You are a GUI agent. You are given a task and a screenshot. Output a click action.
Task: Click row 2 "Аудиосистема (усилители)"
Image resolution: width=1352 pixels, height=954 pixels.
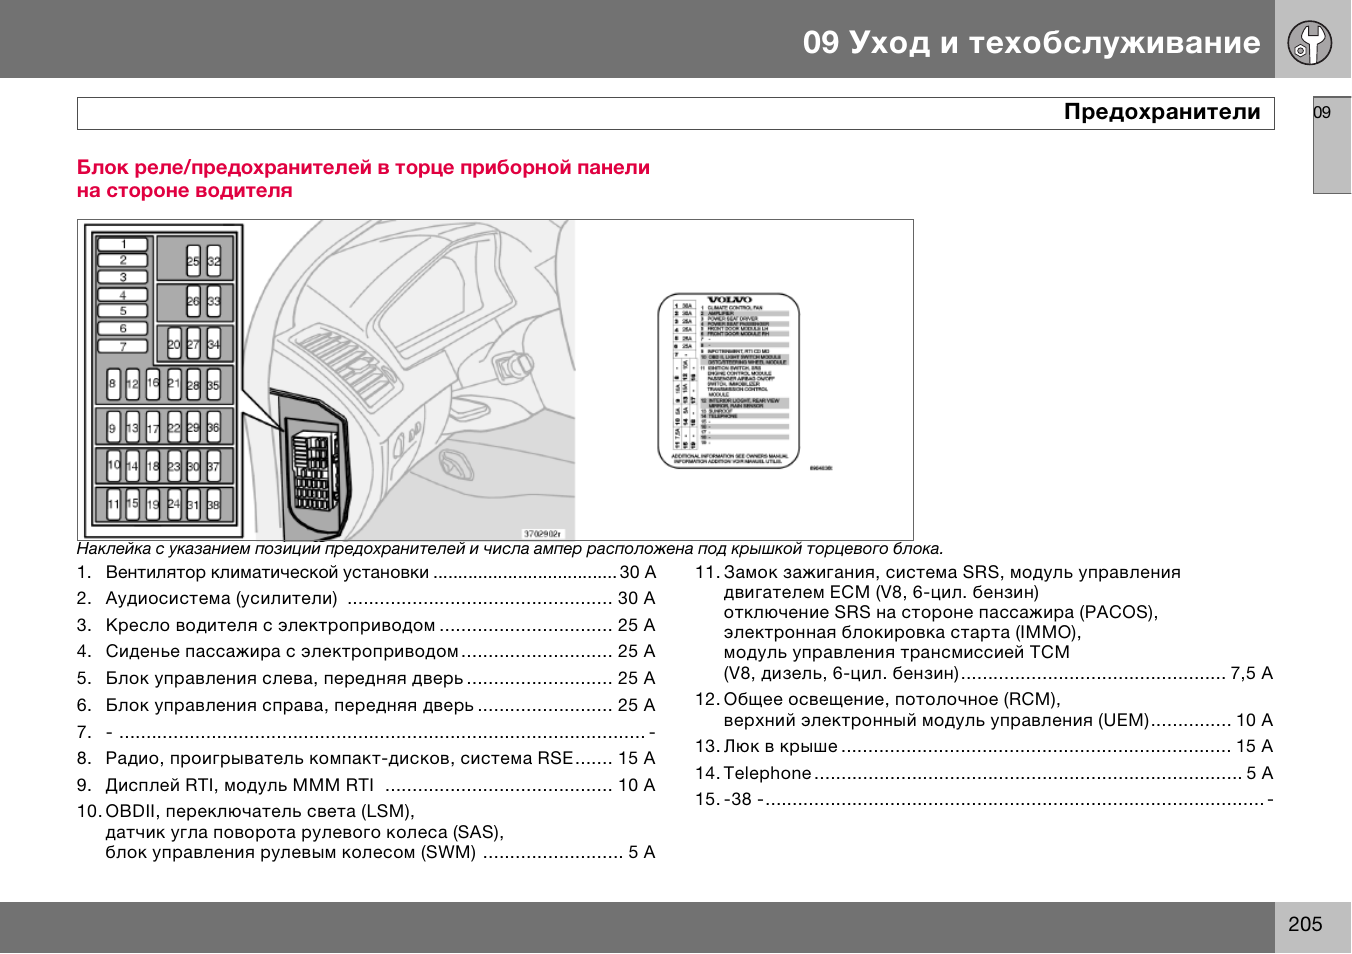tap(366, 599)
